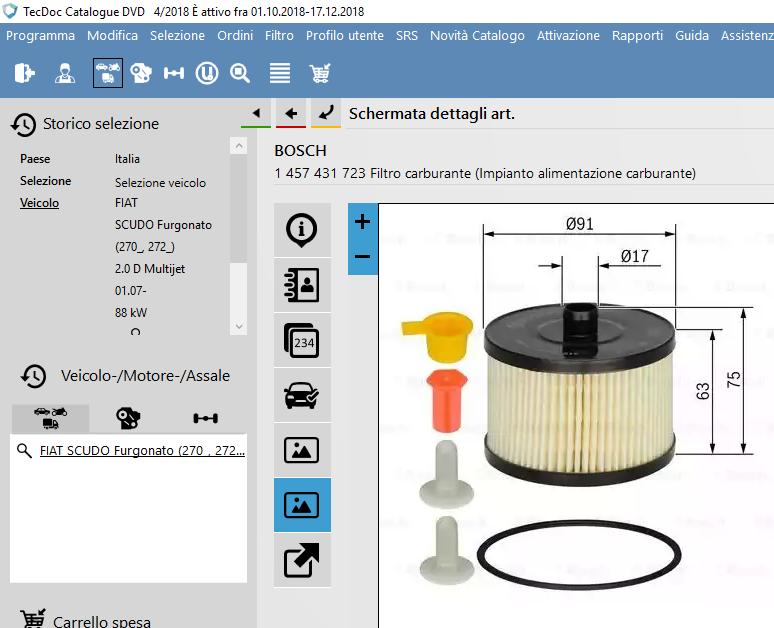Click the magnifier beside FIAT SCUDO entry

click(x=24, y=450)
